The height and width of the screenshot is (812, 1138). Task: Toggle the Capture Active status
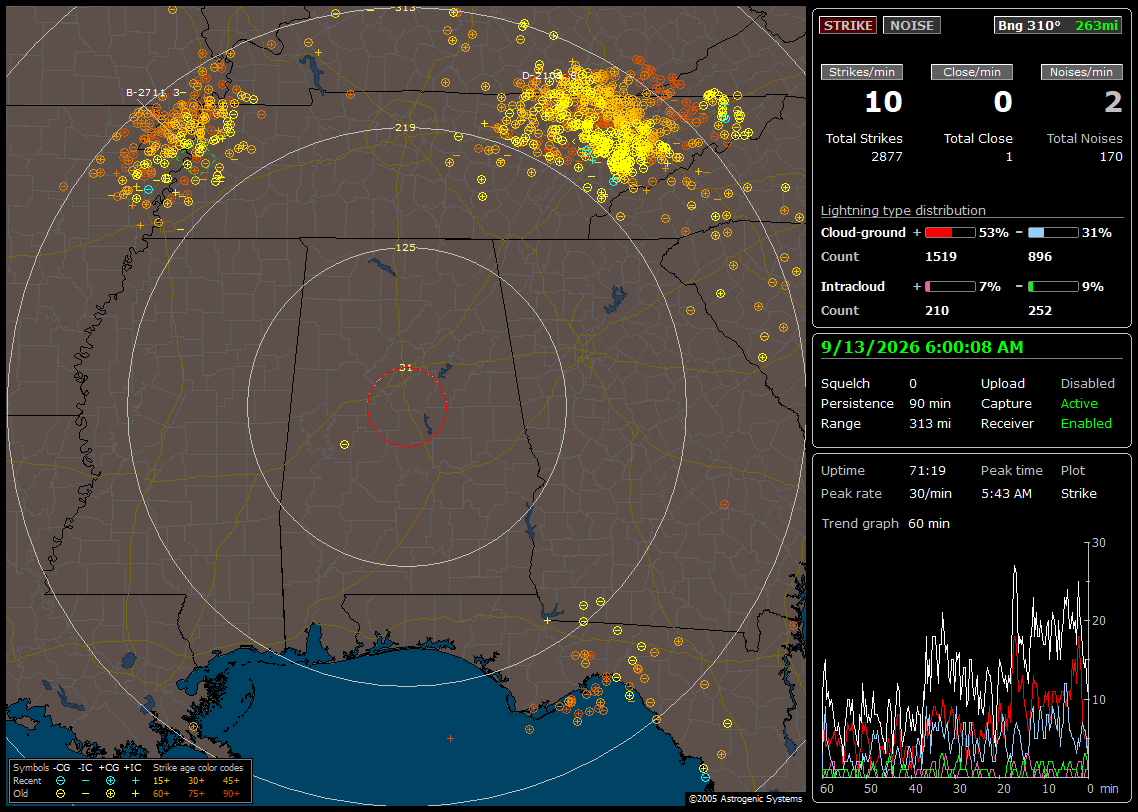[1078, 403]
